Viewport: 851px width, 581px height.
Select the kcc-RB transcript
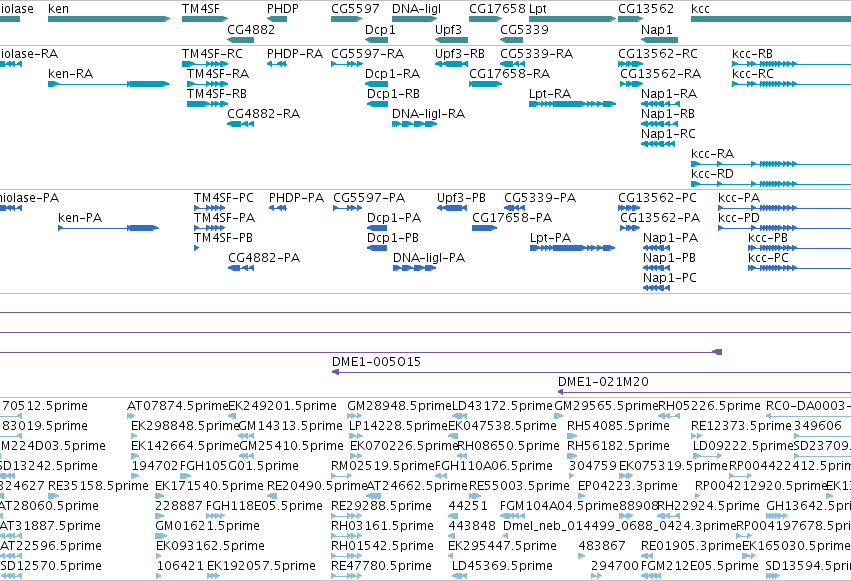pyautogui.click(x=791, y=64)
